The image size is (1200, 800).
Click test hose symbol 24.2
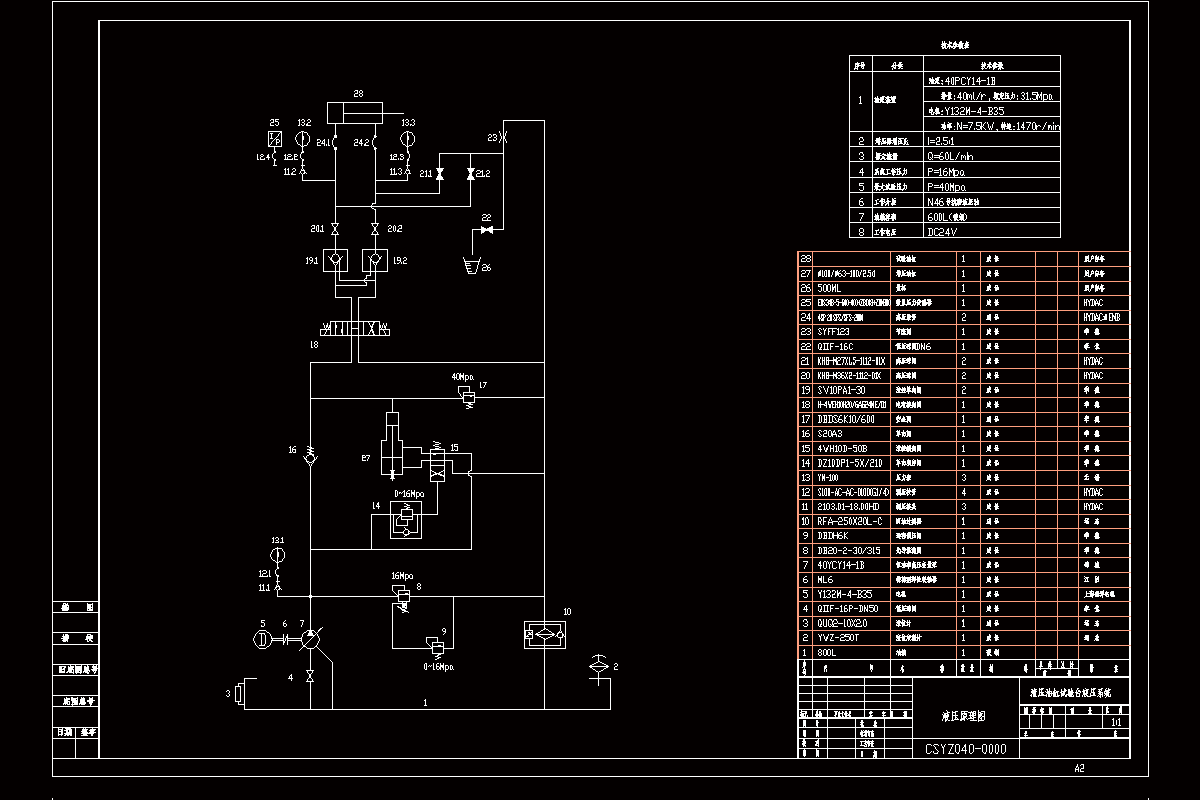(x=374, y=143)
